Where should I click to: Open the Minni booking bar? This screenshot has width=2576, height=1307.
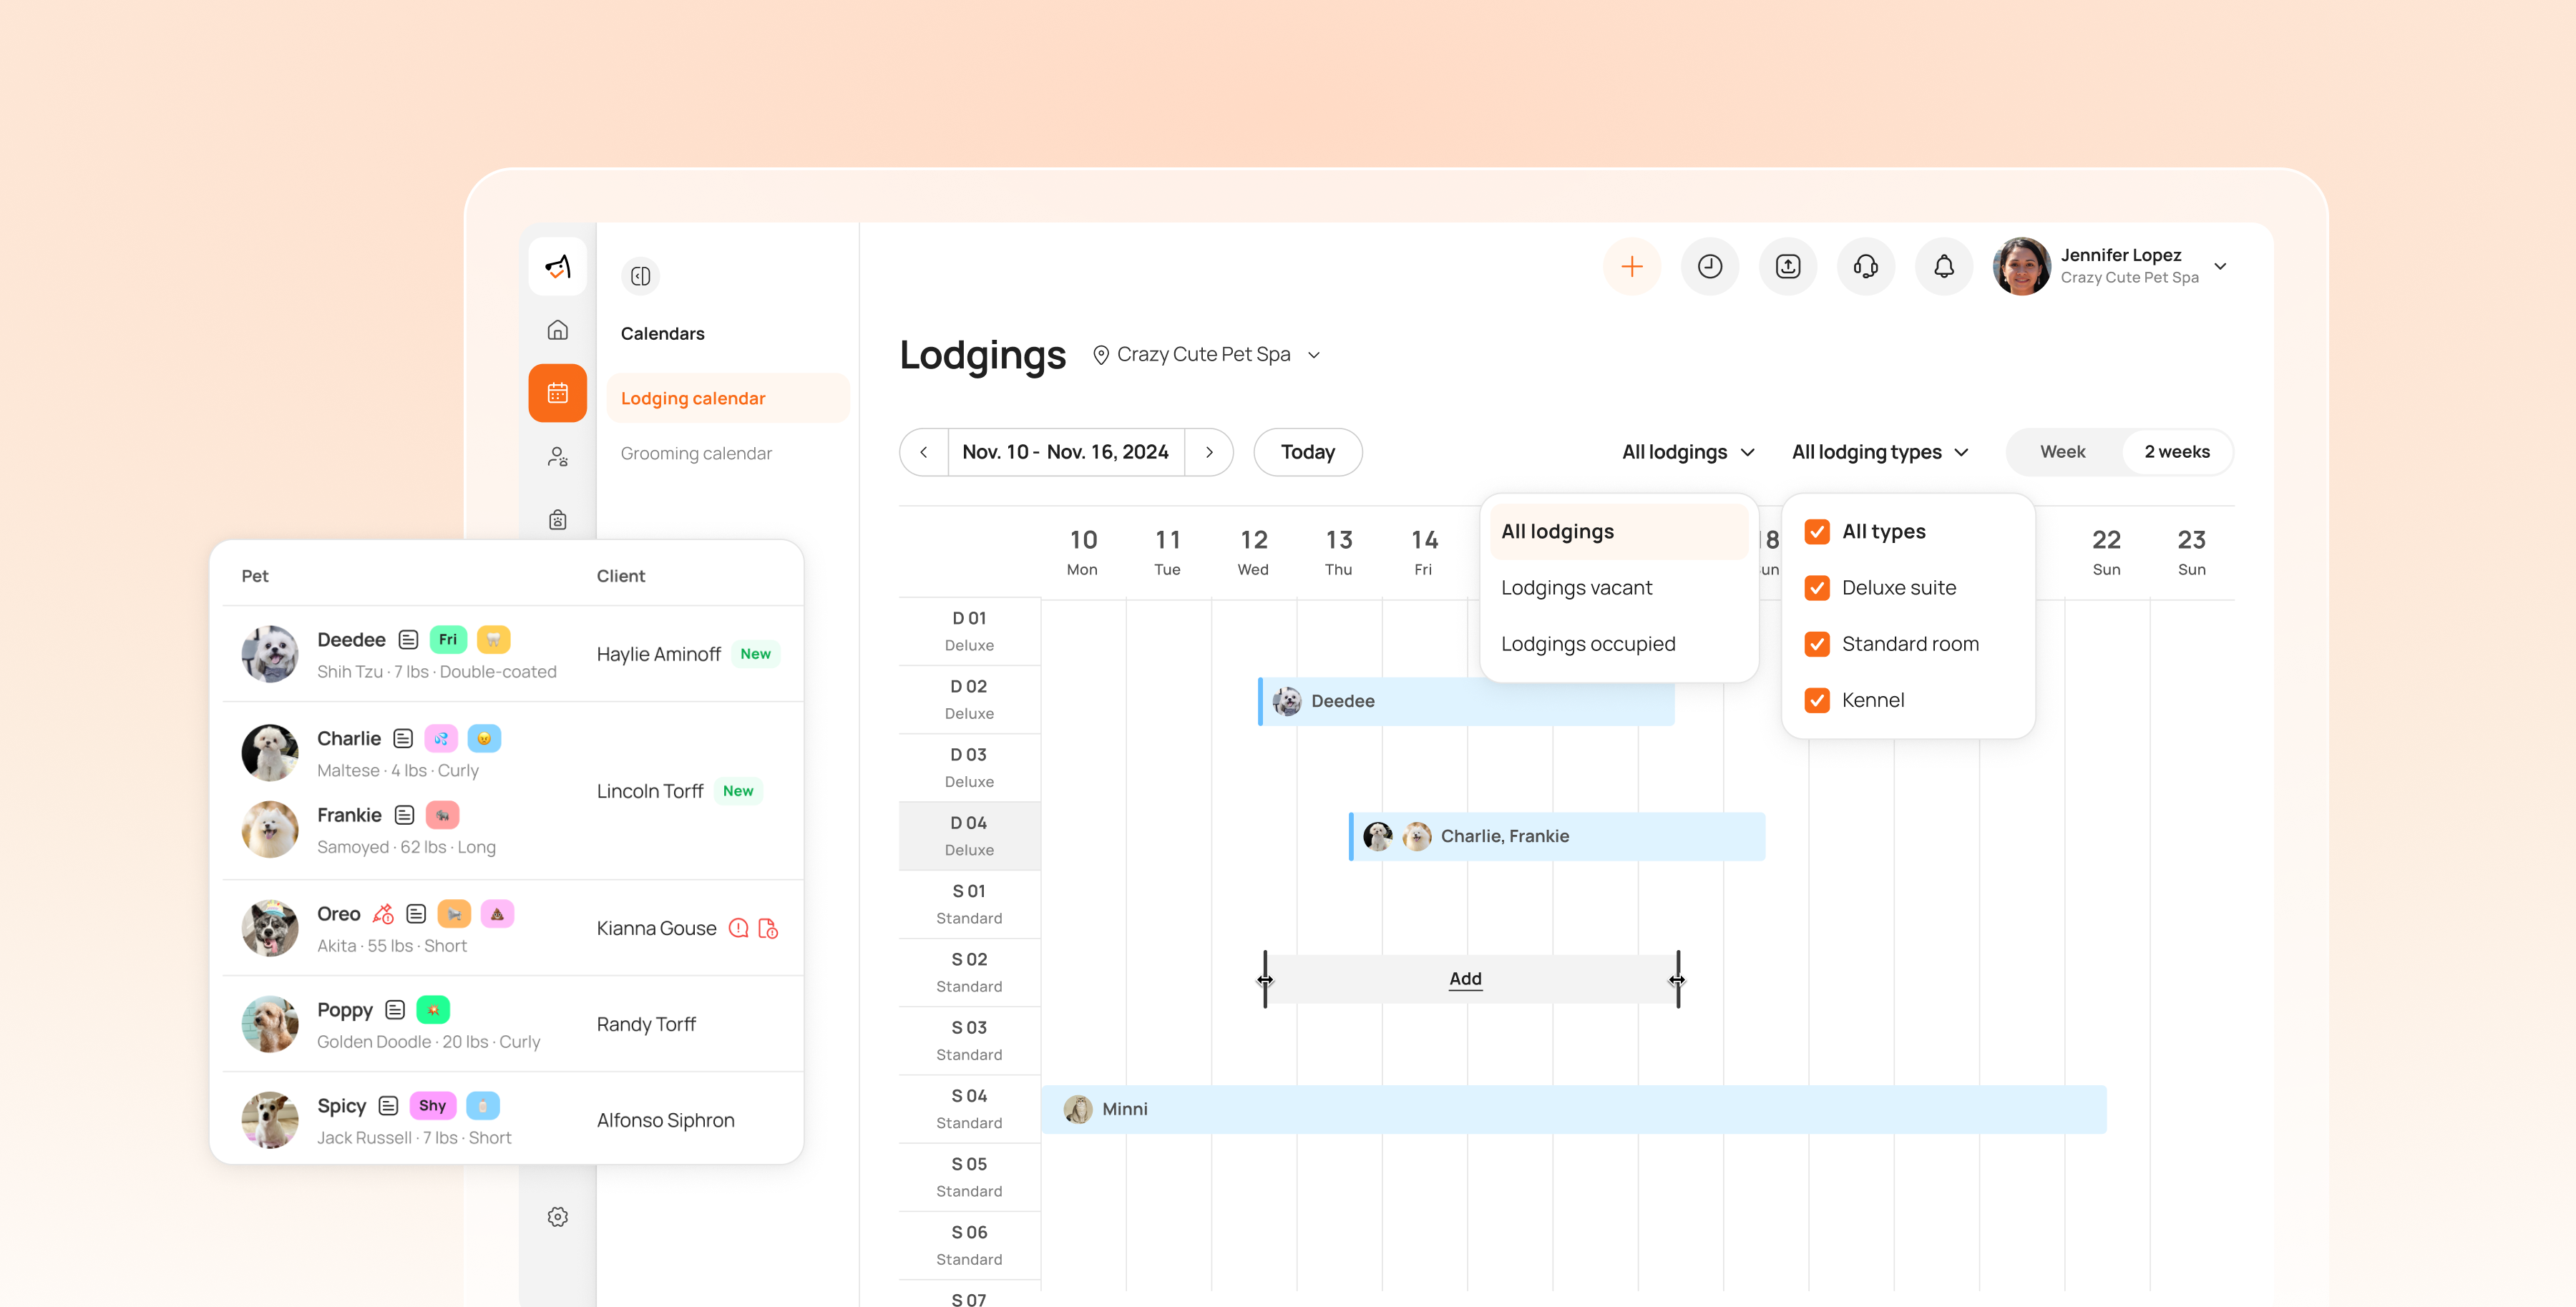tap(1574, 1109)
